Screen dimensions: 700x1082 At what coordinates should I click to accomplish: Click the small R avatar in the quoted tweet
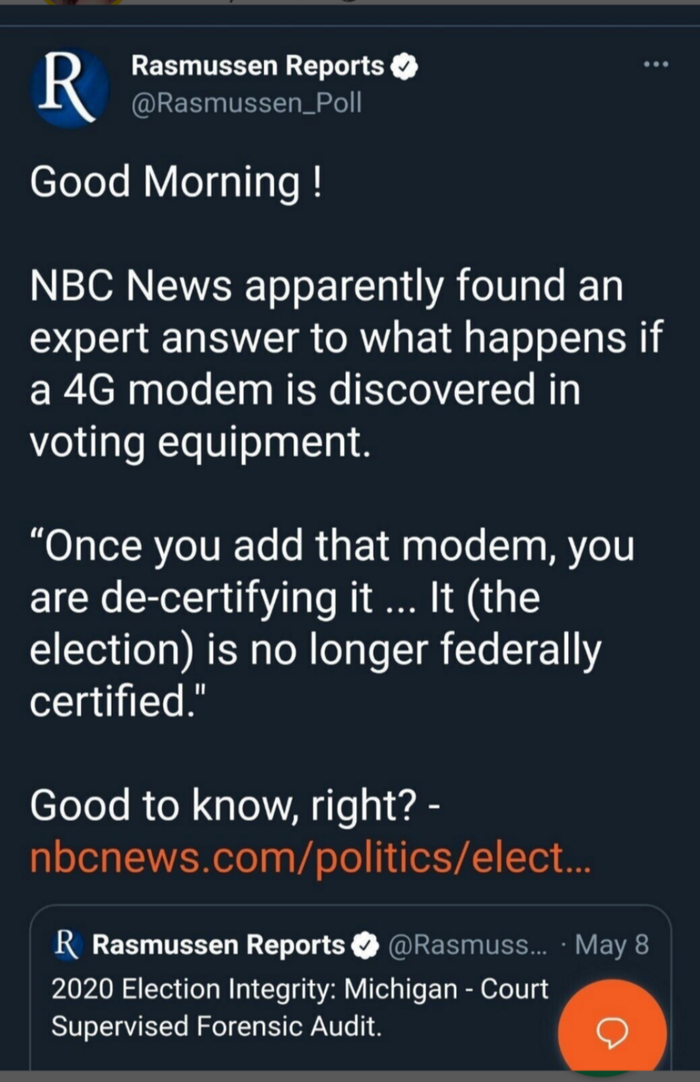[x=66, y=944]
